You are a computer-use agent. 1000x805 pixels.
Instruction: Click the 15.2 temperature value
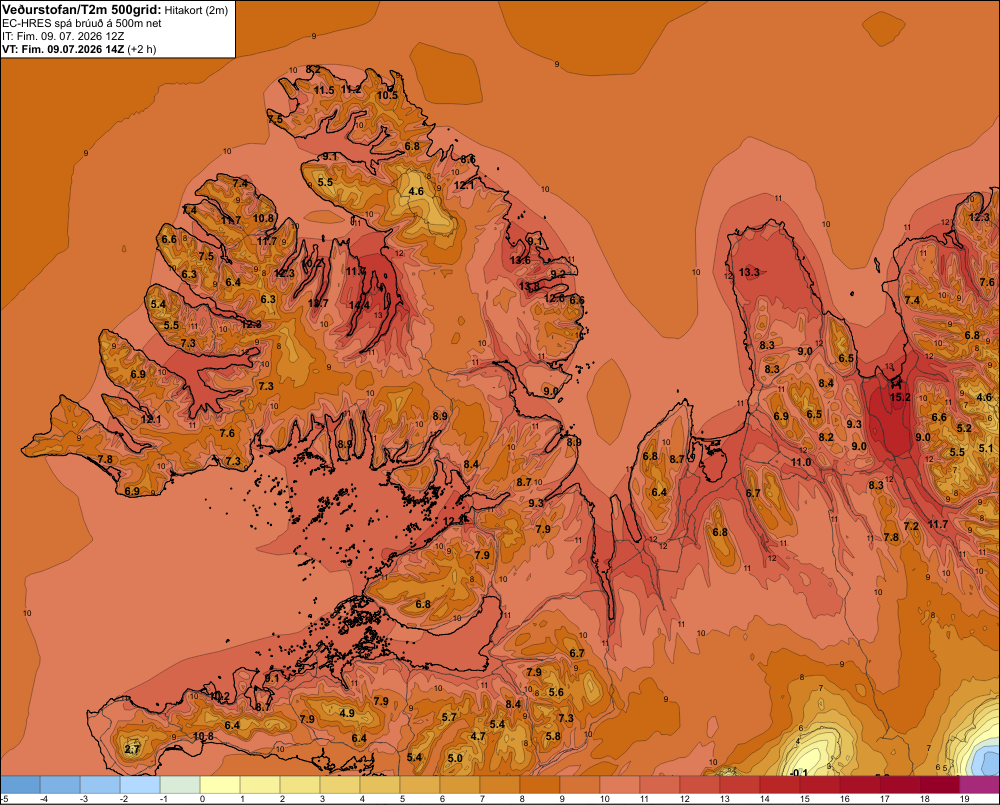coord(900,397)
